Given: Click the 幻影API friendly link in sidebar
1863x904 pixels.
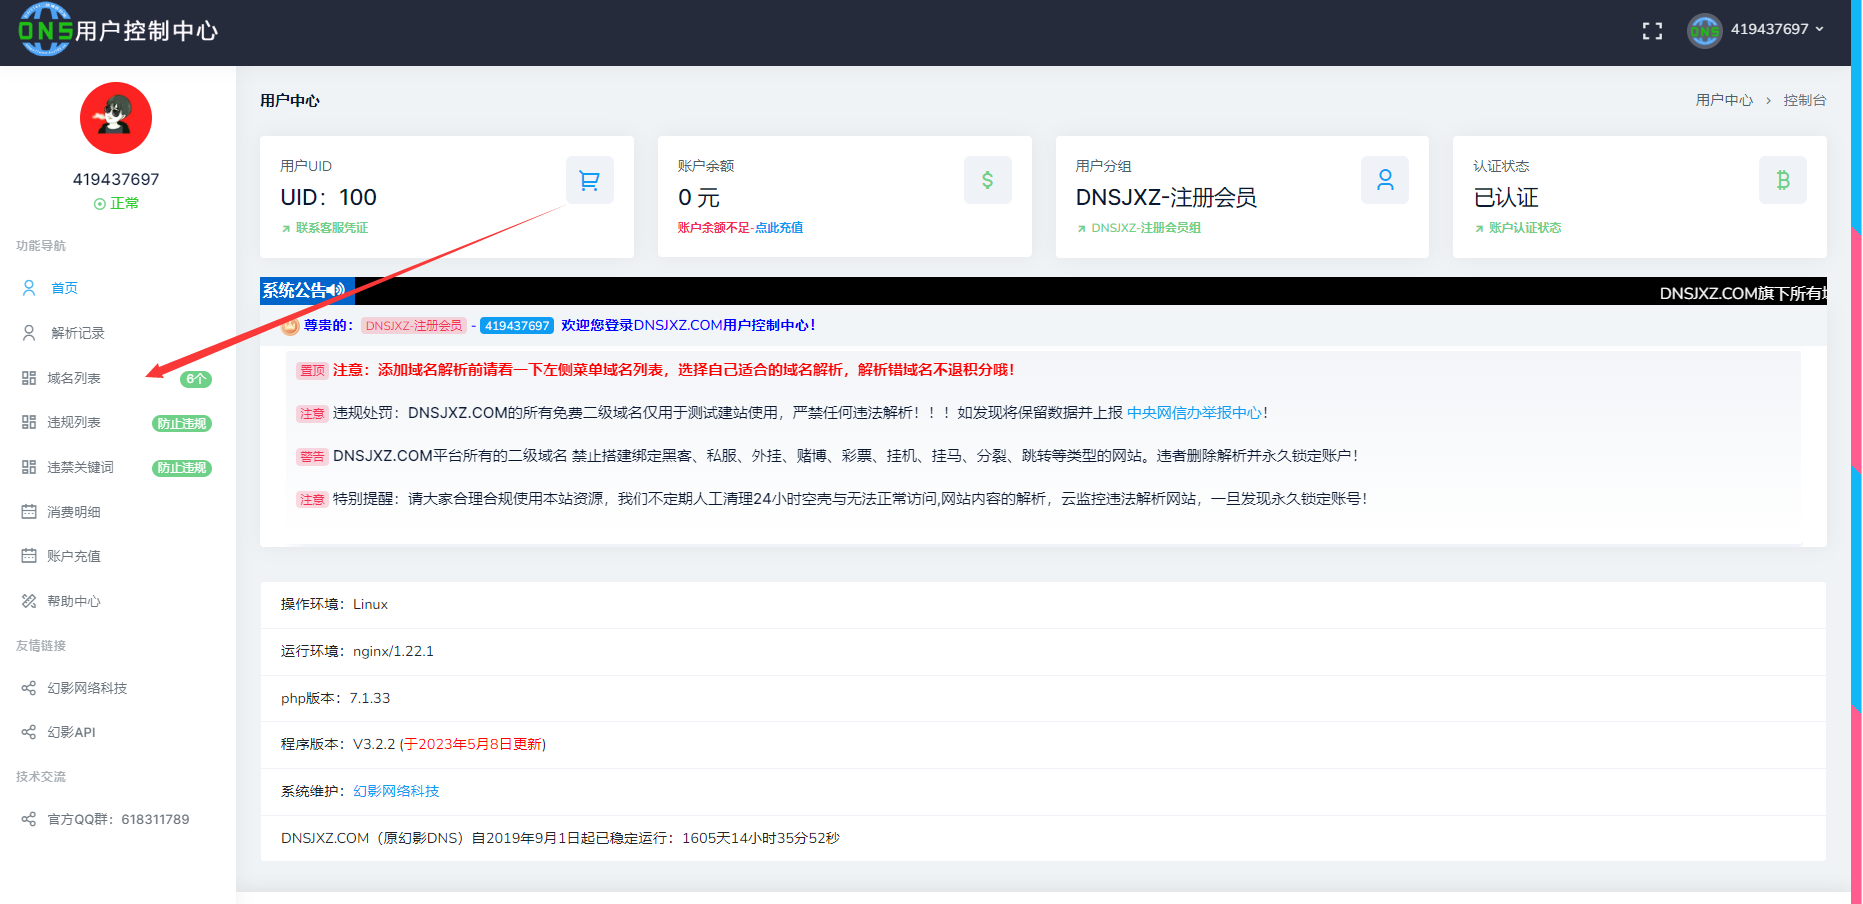Looking at the screenshot, I should pos(71,732).
